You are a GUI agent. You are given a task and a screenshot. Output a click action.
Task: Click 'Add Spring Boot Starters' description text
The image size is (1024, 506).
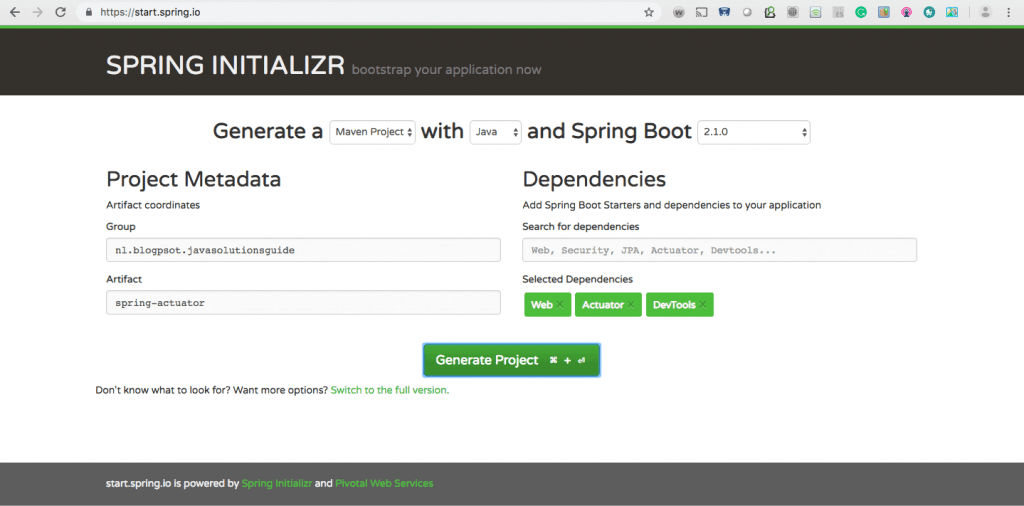672,205
